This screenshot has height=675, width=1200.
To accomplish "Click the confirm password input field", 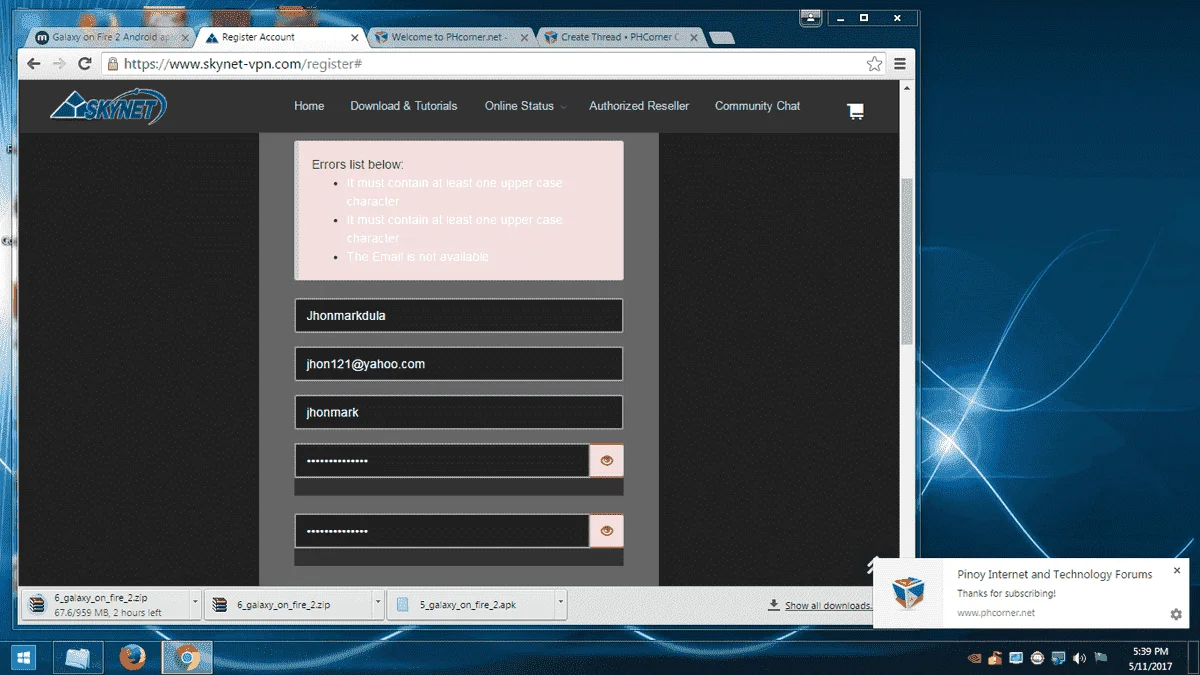I will 442,531.
